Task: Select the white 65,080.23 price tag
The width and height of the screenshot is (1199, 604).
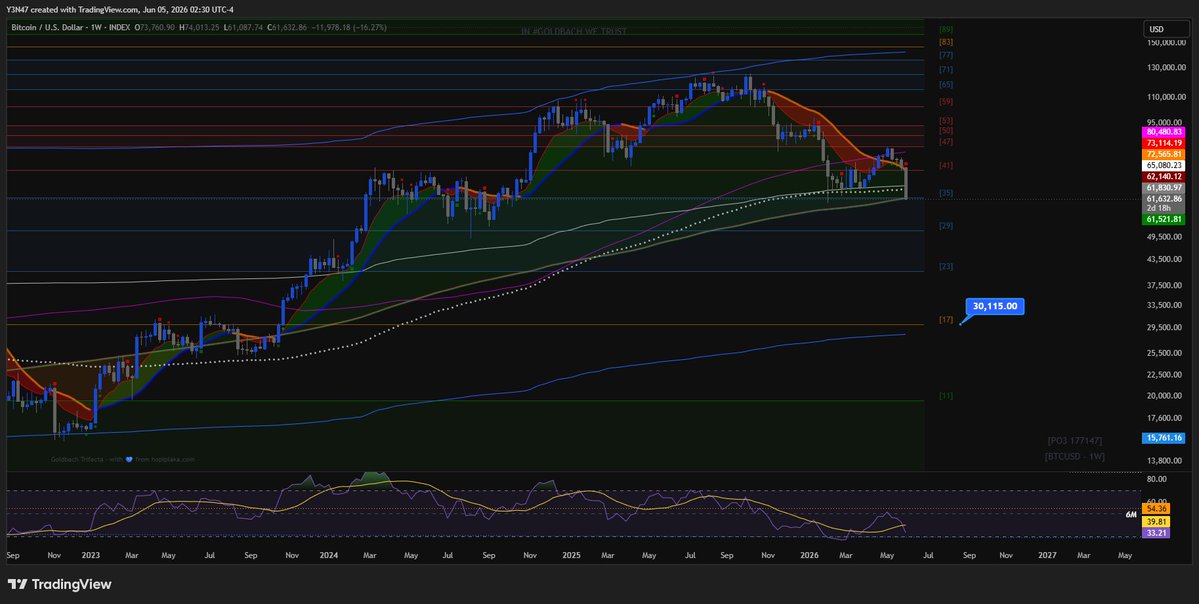Action: [x=1165, y=165]
